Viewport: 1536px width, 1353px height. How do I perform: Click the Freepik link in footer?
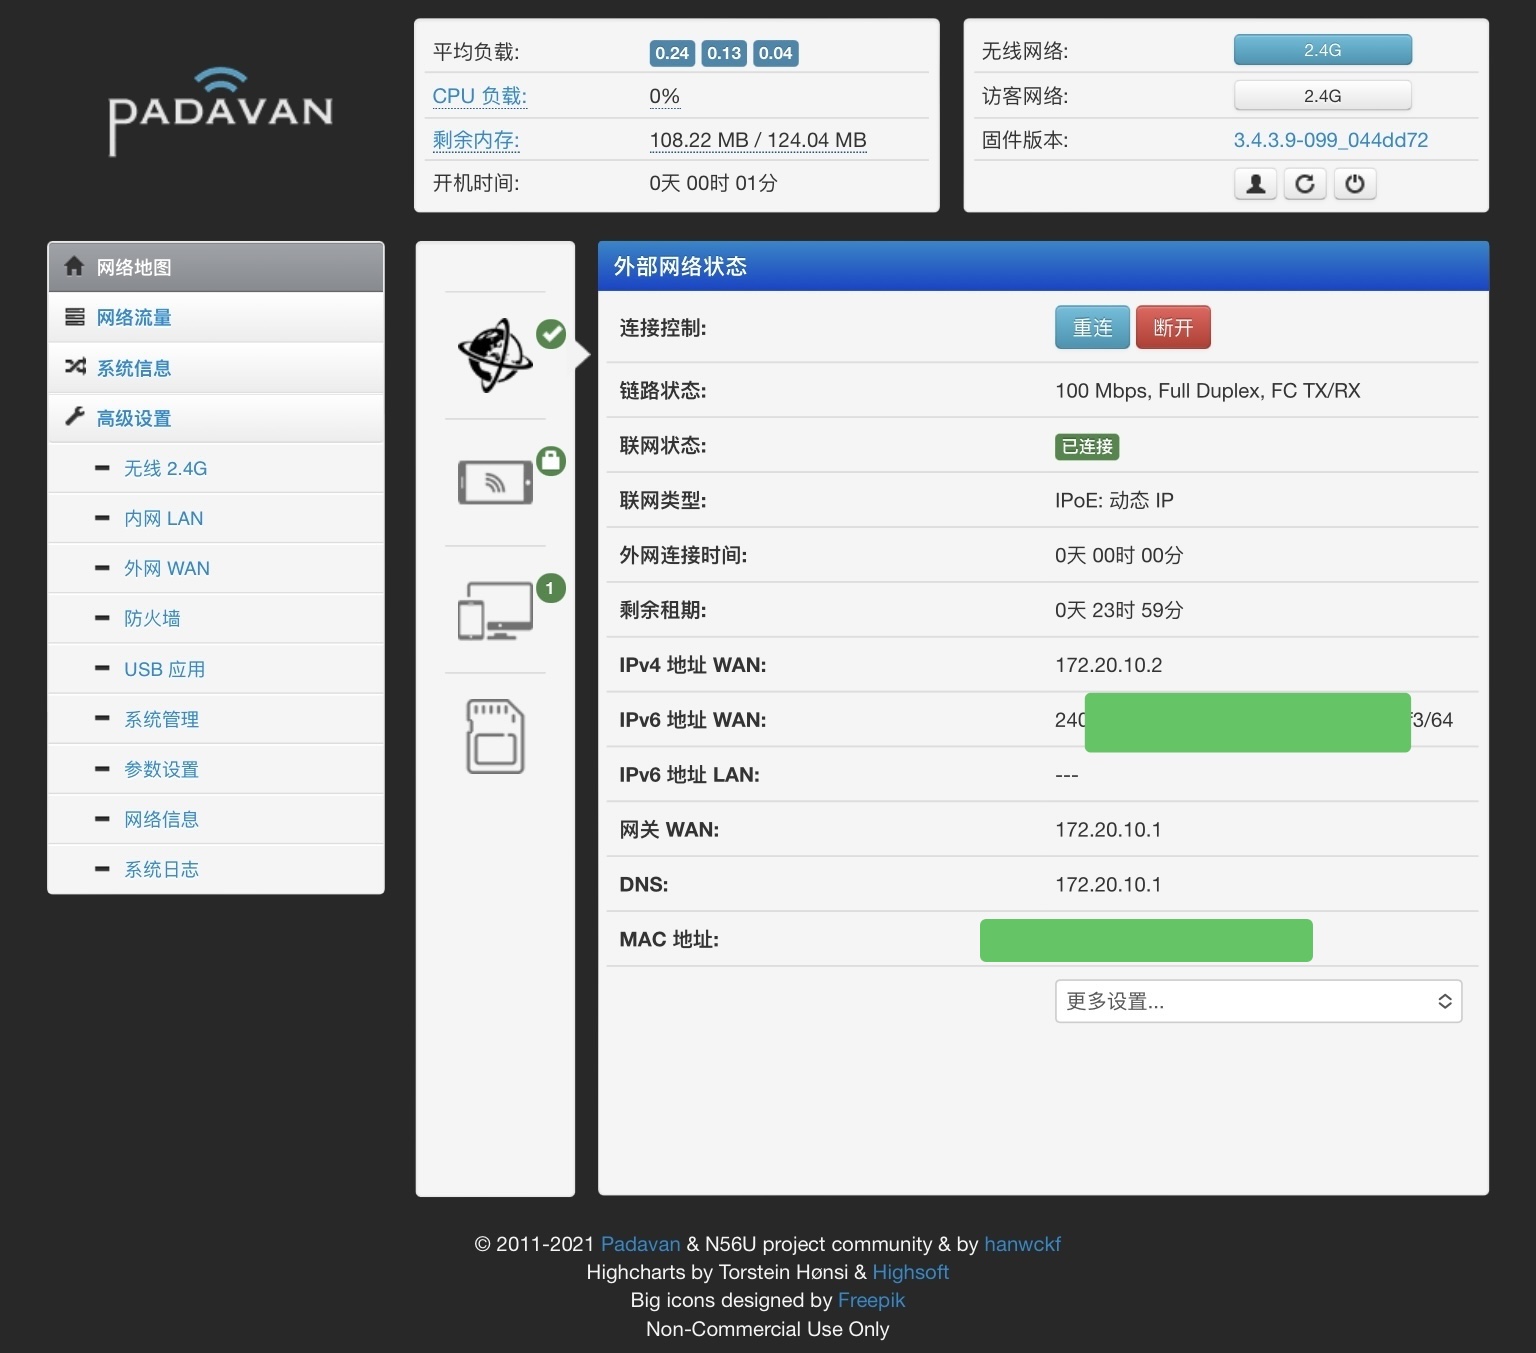click(x=871, y=1300)
